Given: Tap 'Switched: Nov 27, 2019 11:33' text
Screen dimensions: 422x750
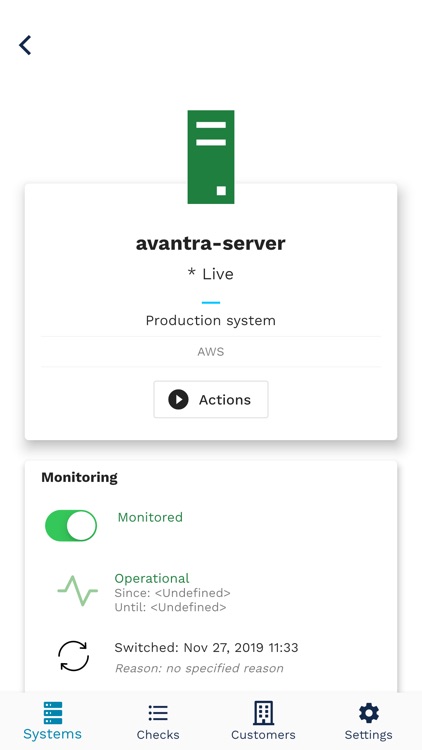Looking at the screenshot, I should pos(206,648).
